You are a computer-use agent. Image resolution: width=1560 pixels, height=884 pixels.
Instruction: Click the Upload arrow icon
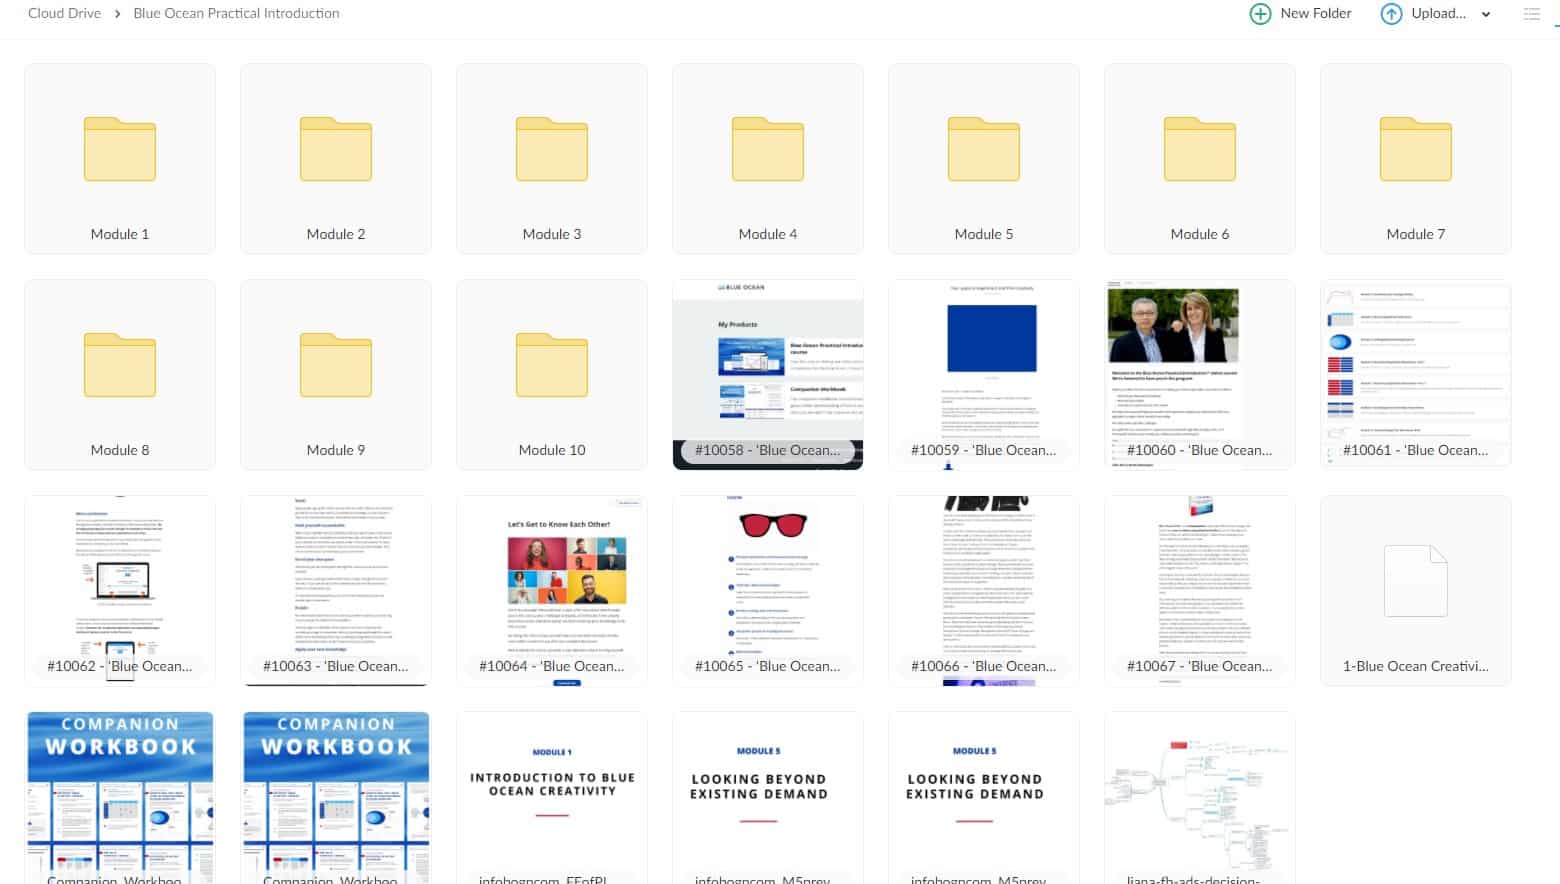click(x=1391, y=14)
